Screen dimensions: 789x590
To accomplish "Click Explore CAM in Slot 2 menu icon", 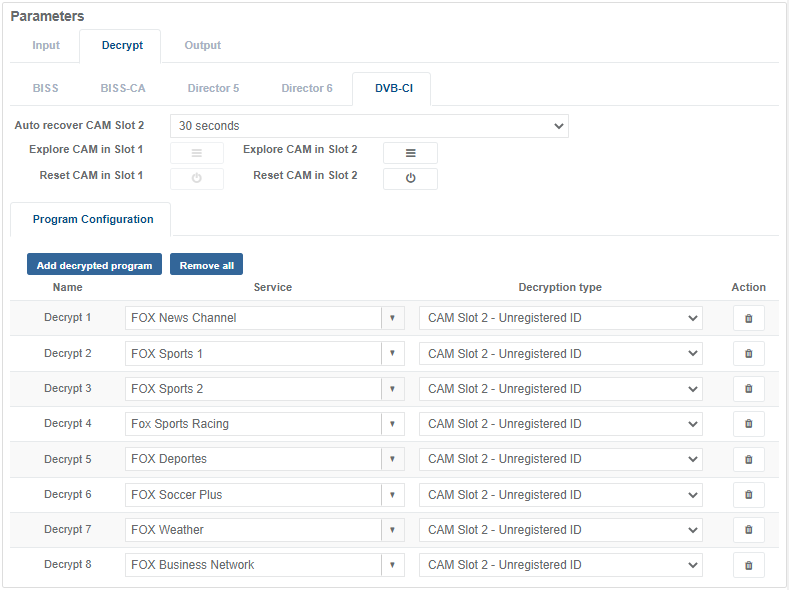I will [410, 153].
